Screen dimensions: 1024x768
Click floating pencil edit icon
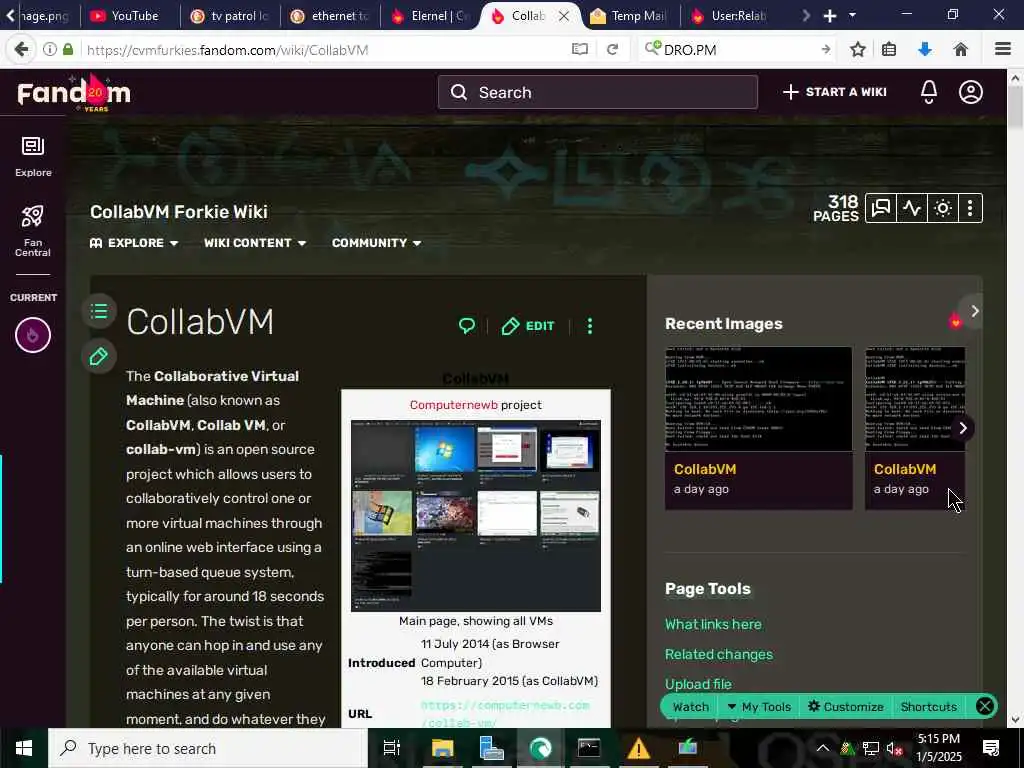(x=99, y=357)
